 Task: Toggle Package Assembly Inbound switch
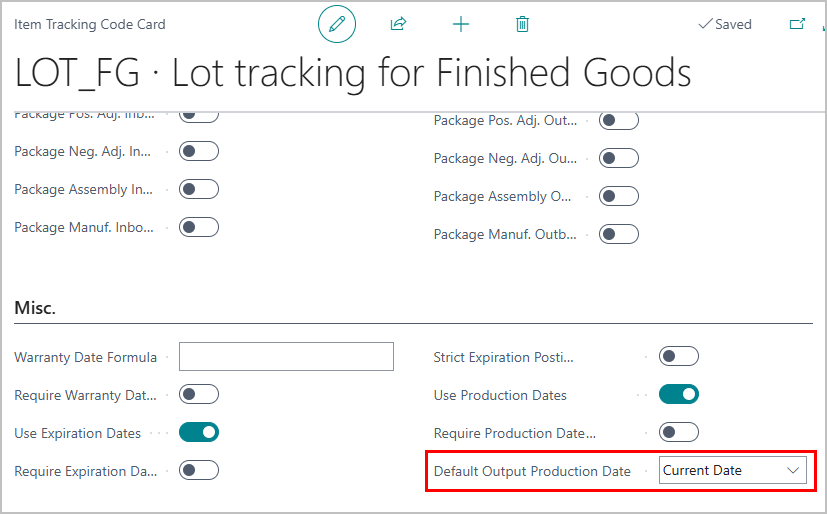199,189
